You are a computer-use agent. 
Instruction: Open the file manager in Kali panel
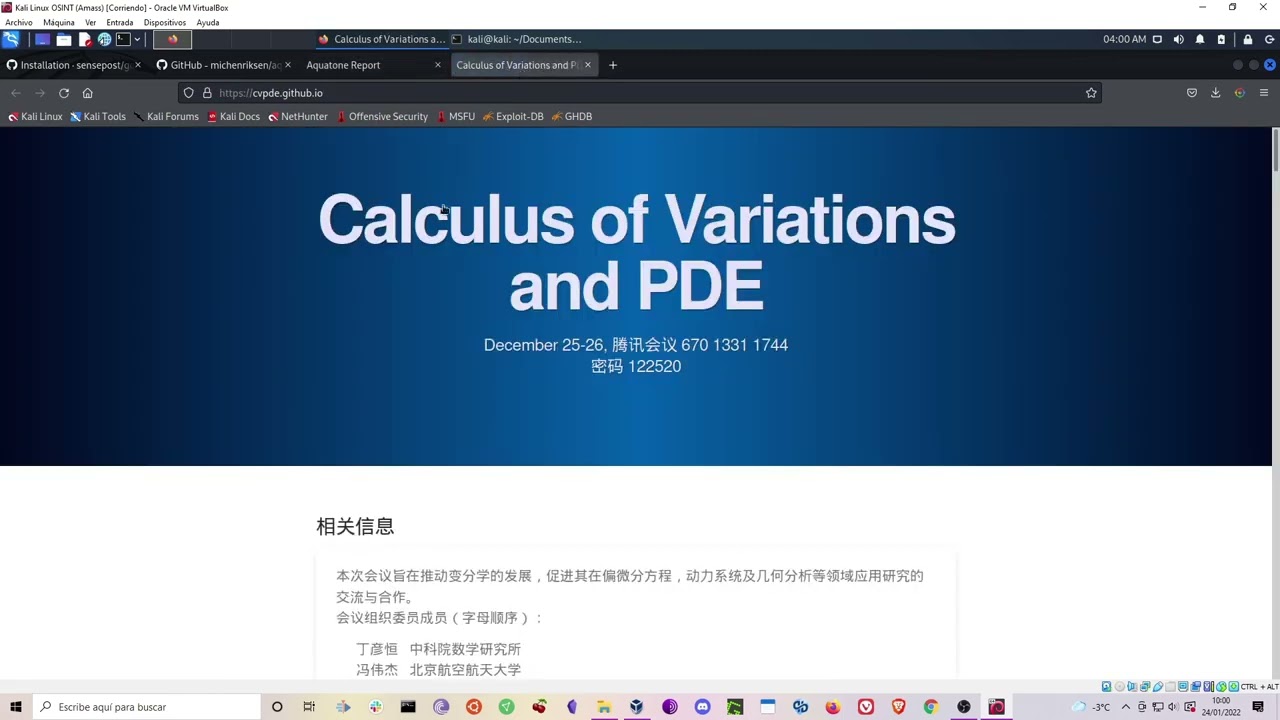coord(64,39)
